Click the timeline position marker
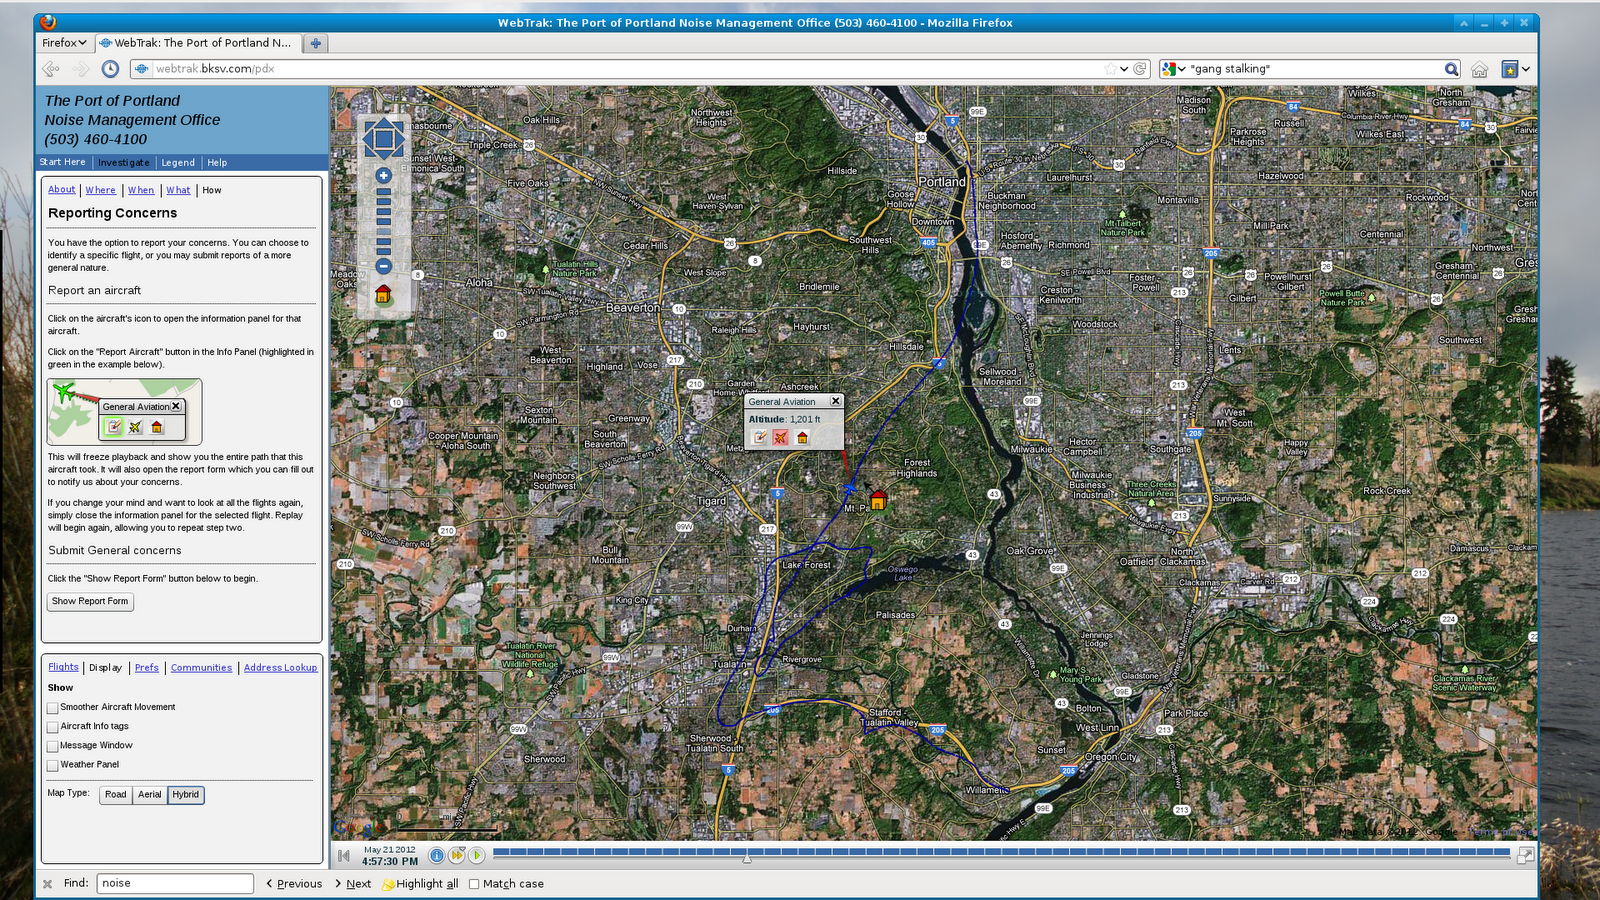 click(747, 858)
